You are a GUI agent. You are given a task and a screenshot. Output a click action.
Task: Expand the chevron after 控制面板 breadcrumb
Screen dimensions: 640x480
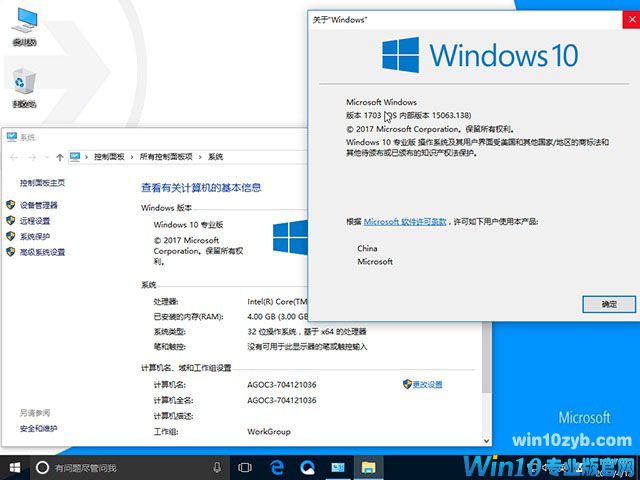132,157
